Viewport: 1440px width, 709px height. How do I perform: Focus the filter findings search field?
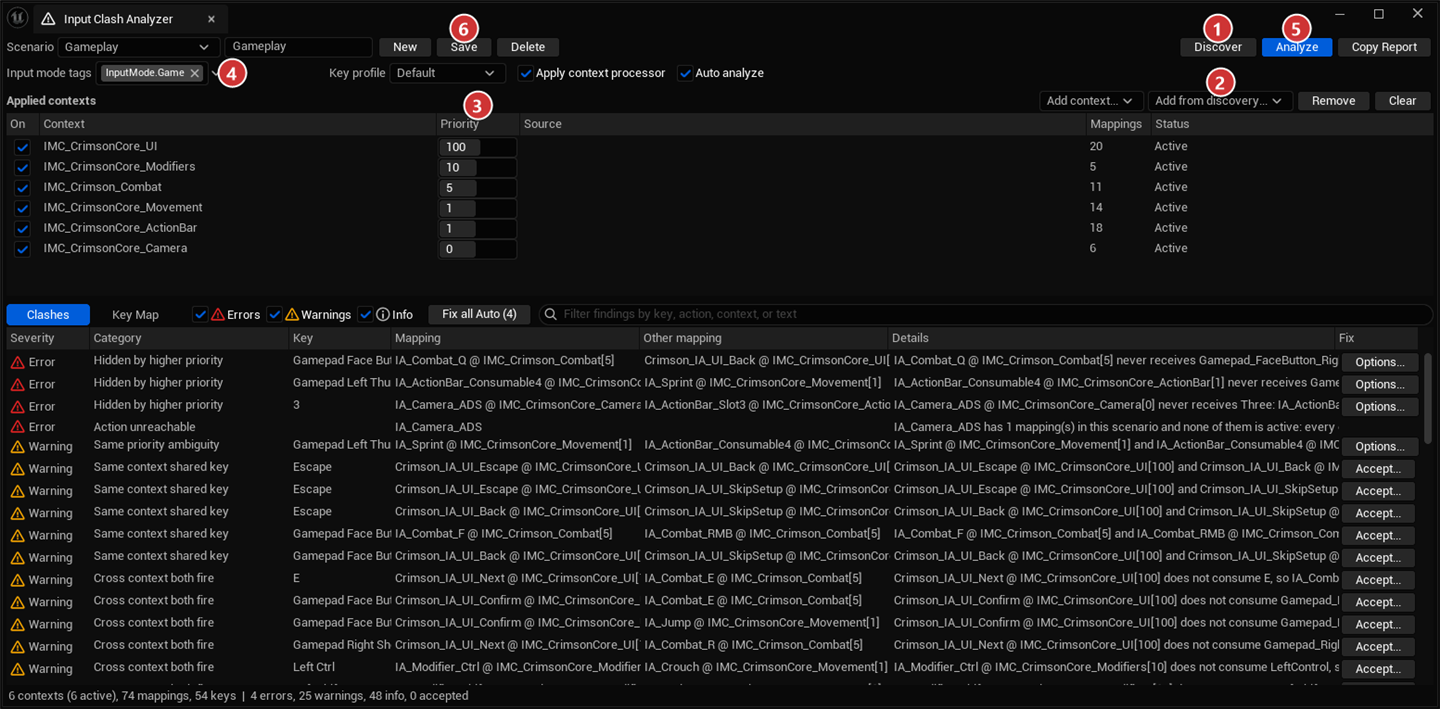tap(985, 314)
